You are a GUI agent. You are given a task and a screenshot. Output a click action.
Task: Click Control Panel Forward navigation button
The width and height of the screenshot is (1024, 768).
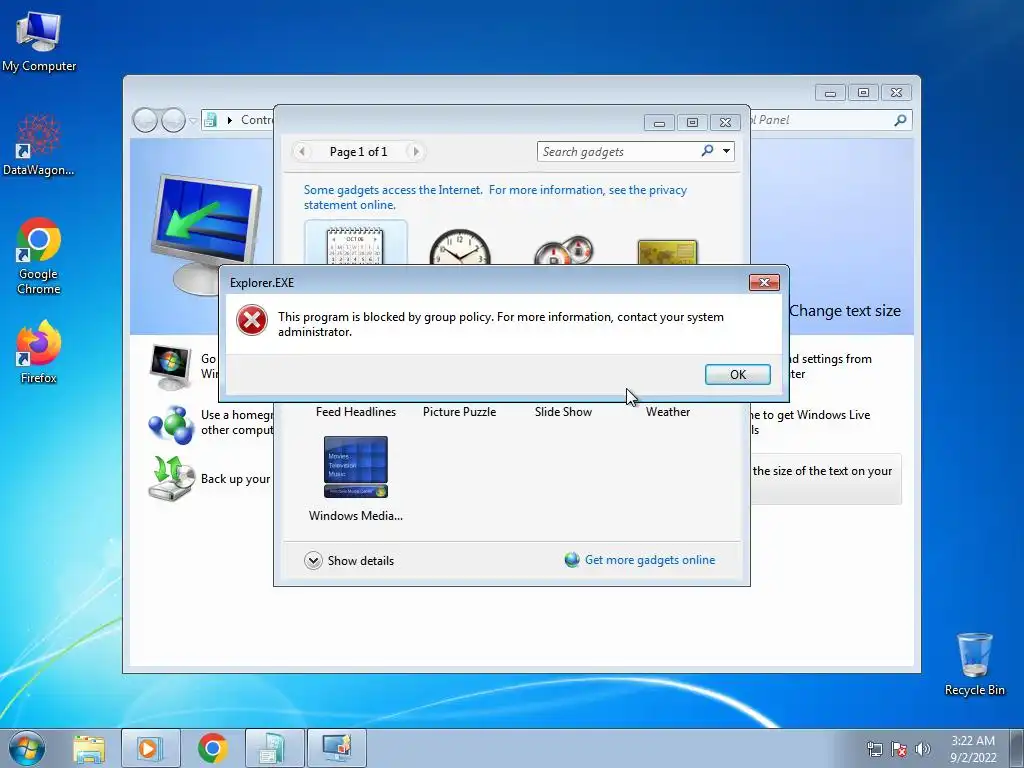coord(173,120)
